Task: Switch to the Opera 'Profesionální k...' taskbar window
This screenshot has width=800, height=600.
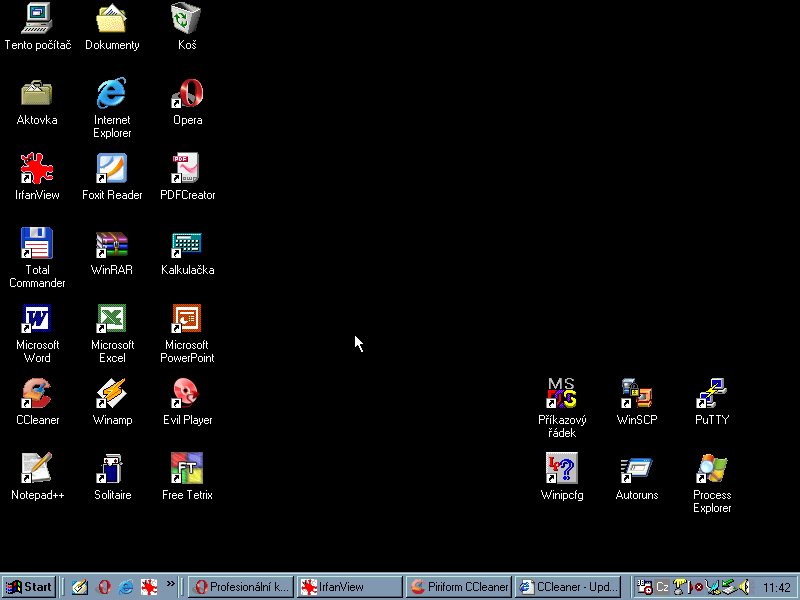Action: (241, 587)
